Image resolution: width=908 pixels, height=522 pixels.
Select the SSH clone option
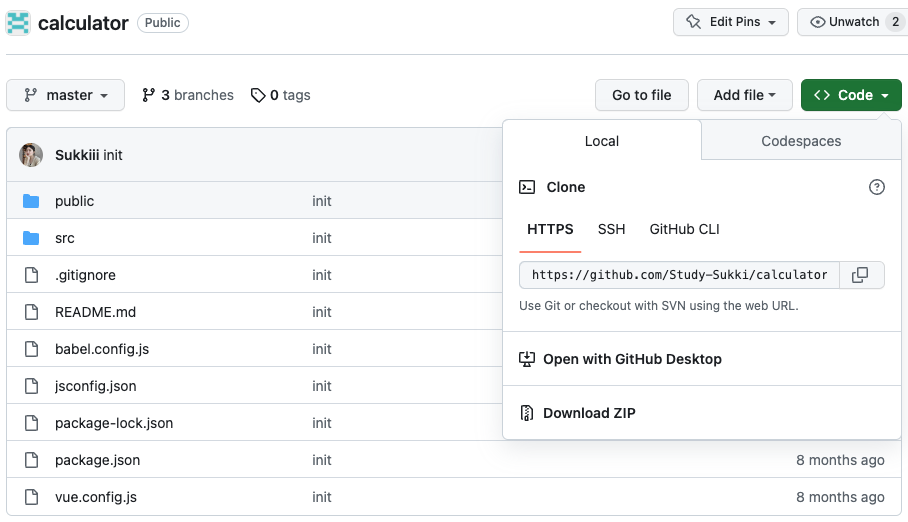point(611,229)
